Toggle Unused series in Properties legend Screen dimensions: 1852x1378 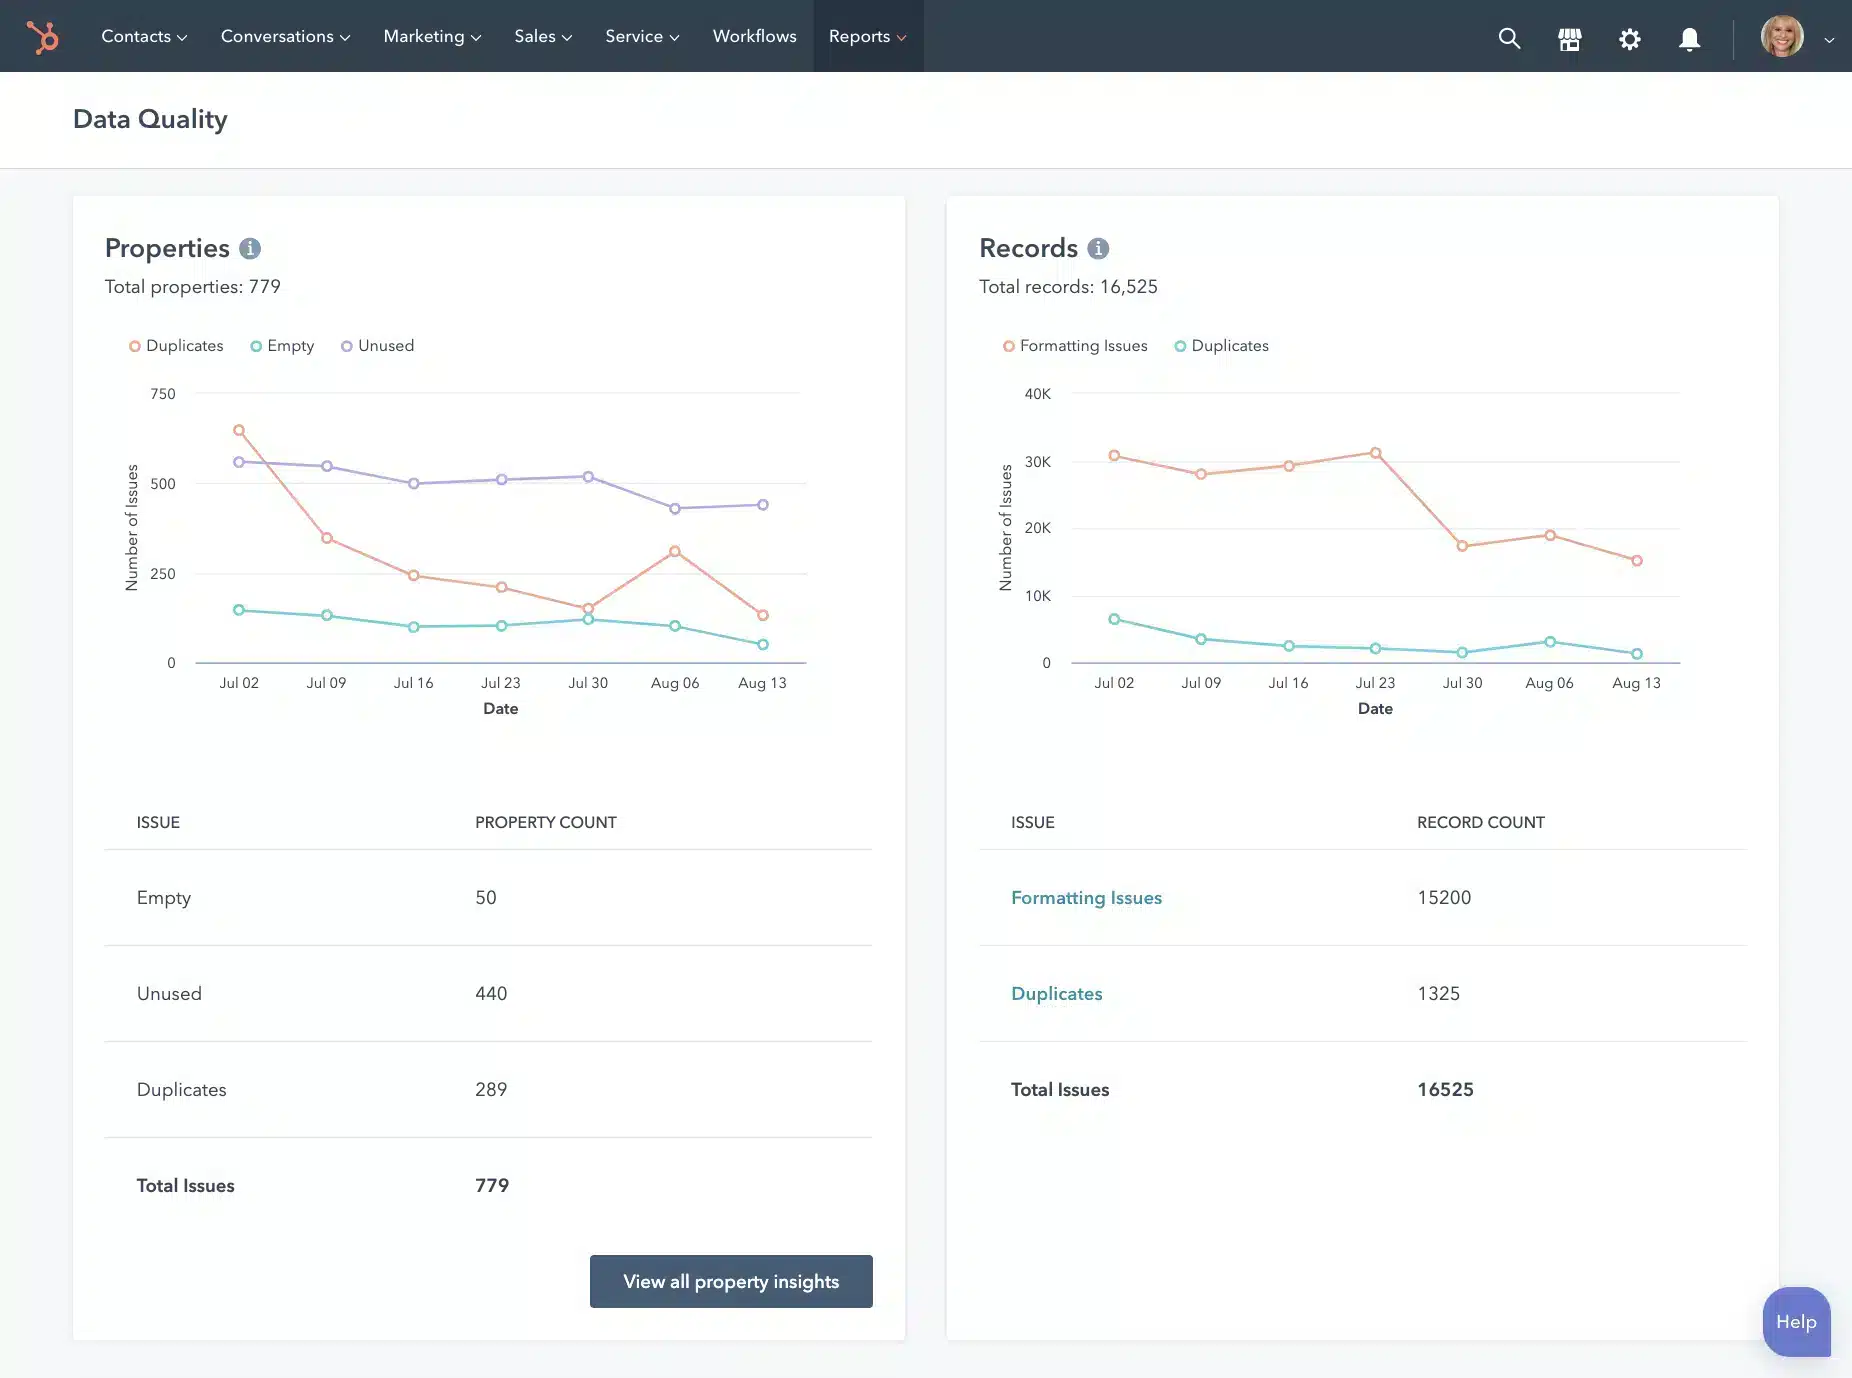pyautogui.click(x=377, y=346)
